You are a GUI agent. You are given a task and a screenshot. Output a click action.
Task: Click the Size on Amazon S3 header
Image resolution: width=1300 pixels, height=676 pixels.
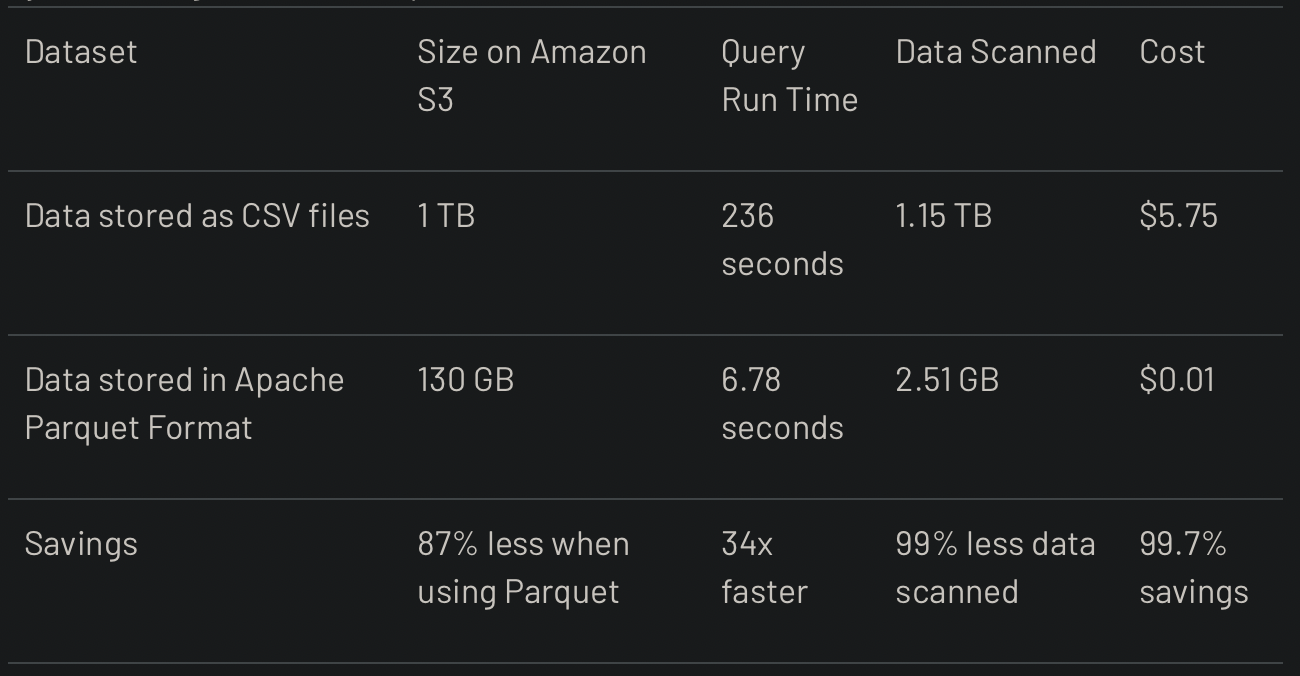point(531,76)
